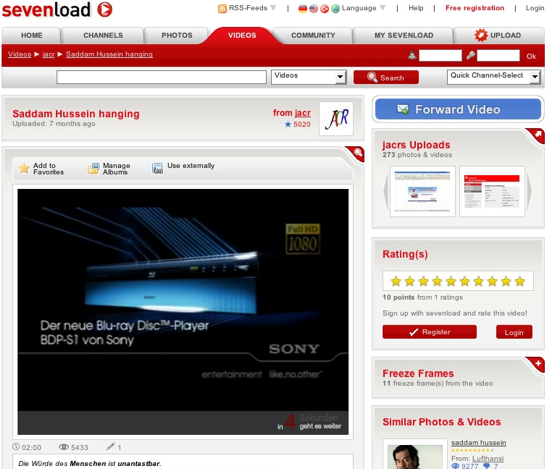Click the similar video comment bubble icon
Viewport: 550px width, 469px height.
tap(487, 466)
